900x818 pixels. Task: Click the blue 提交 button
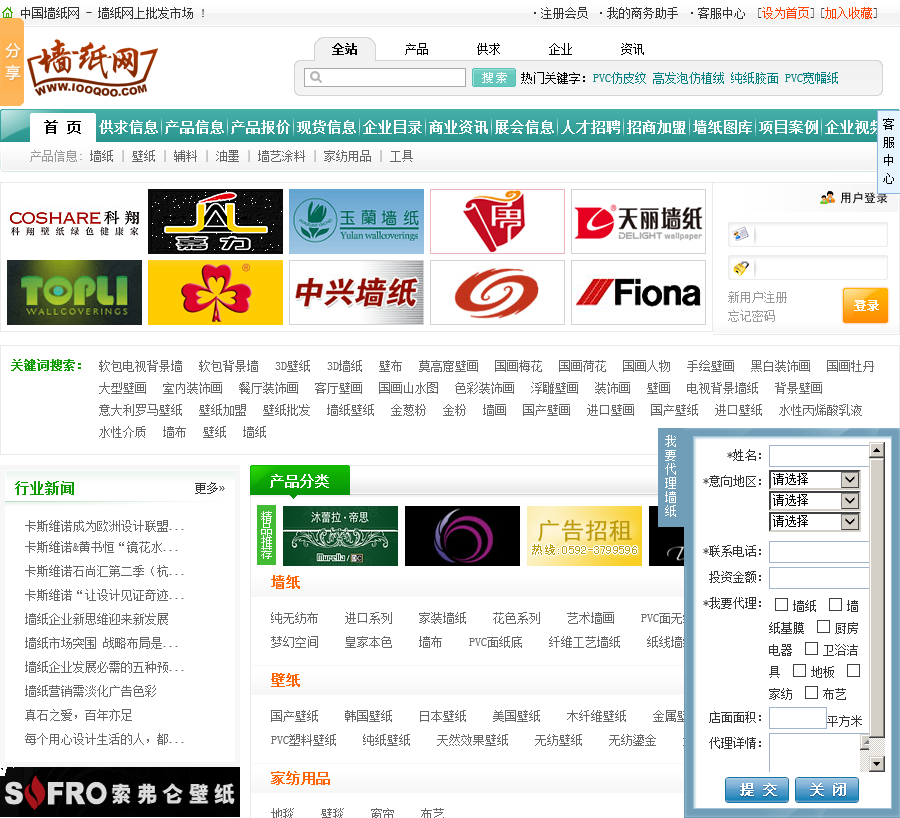point(757,790)
